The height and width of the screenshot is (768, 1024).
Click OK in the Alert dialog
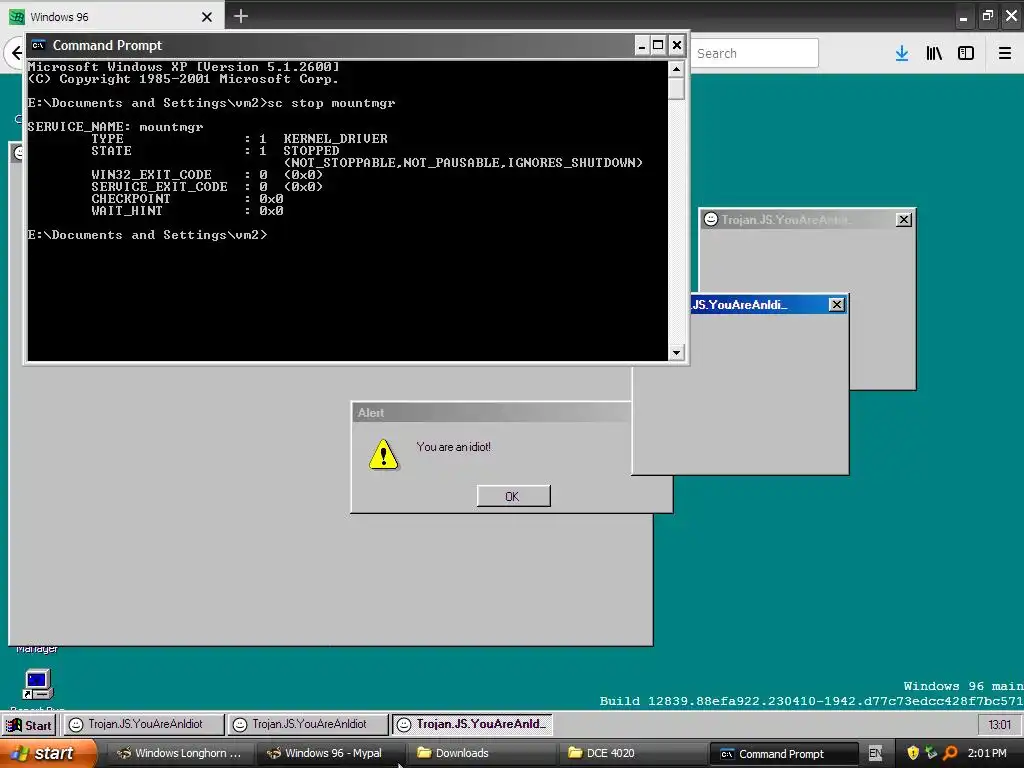513,496
